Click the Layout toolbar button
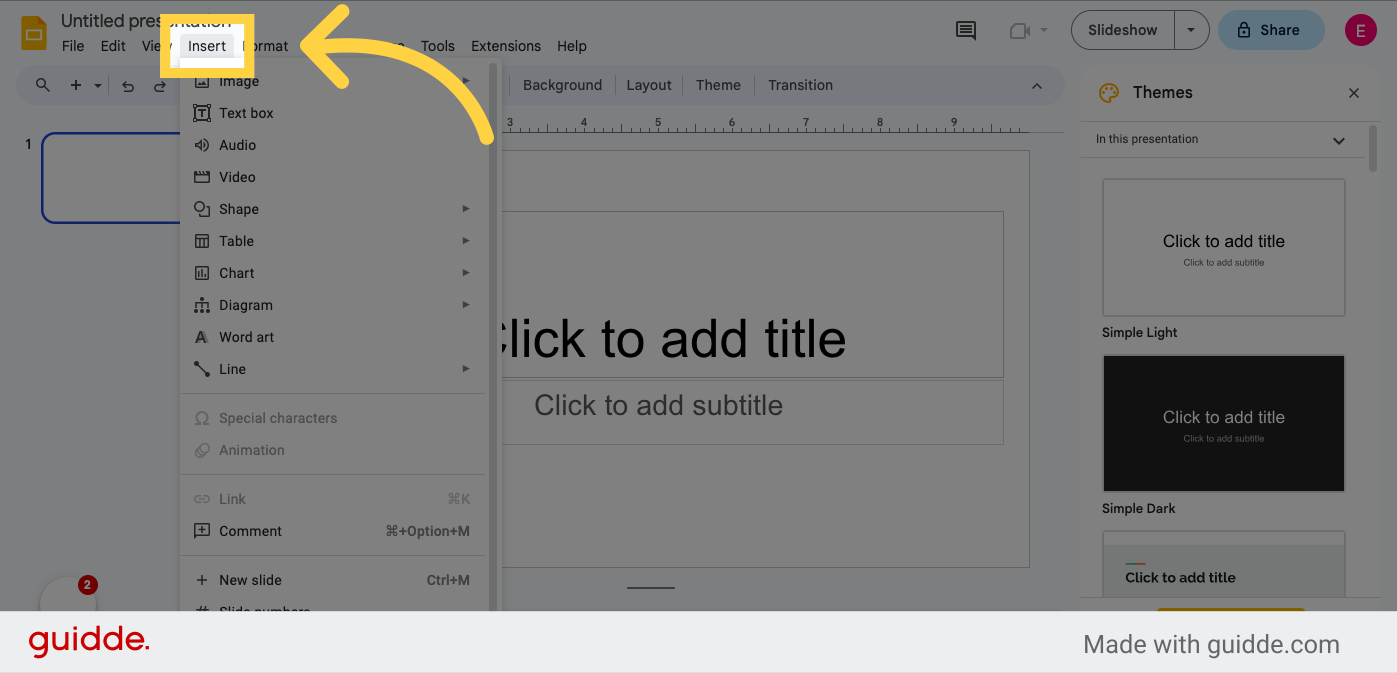 tap(649, 85)
